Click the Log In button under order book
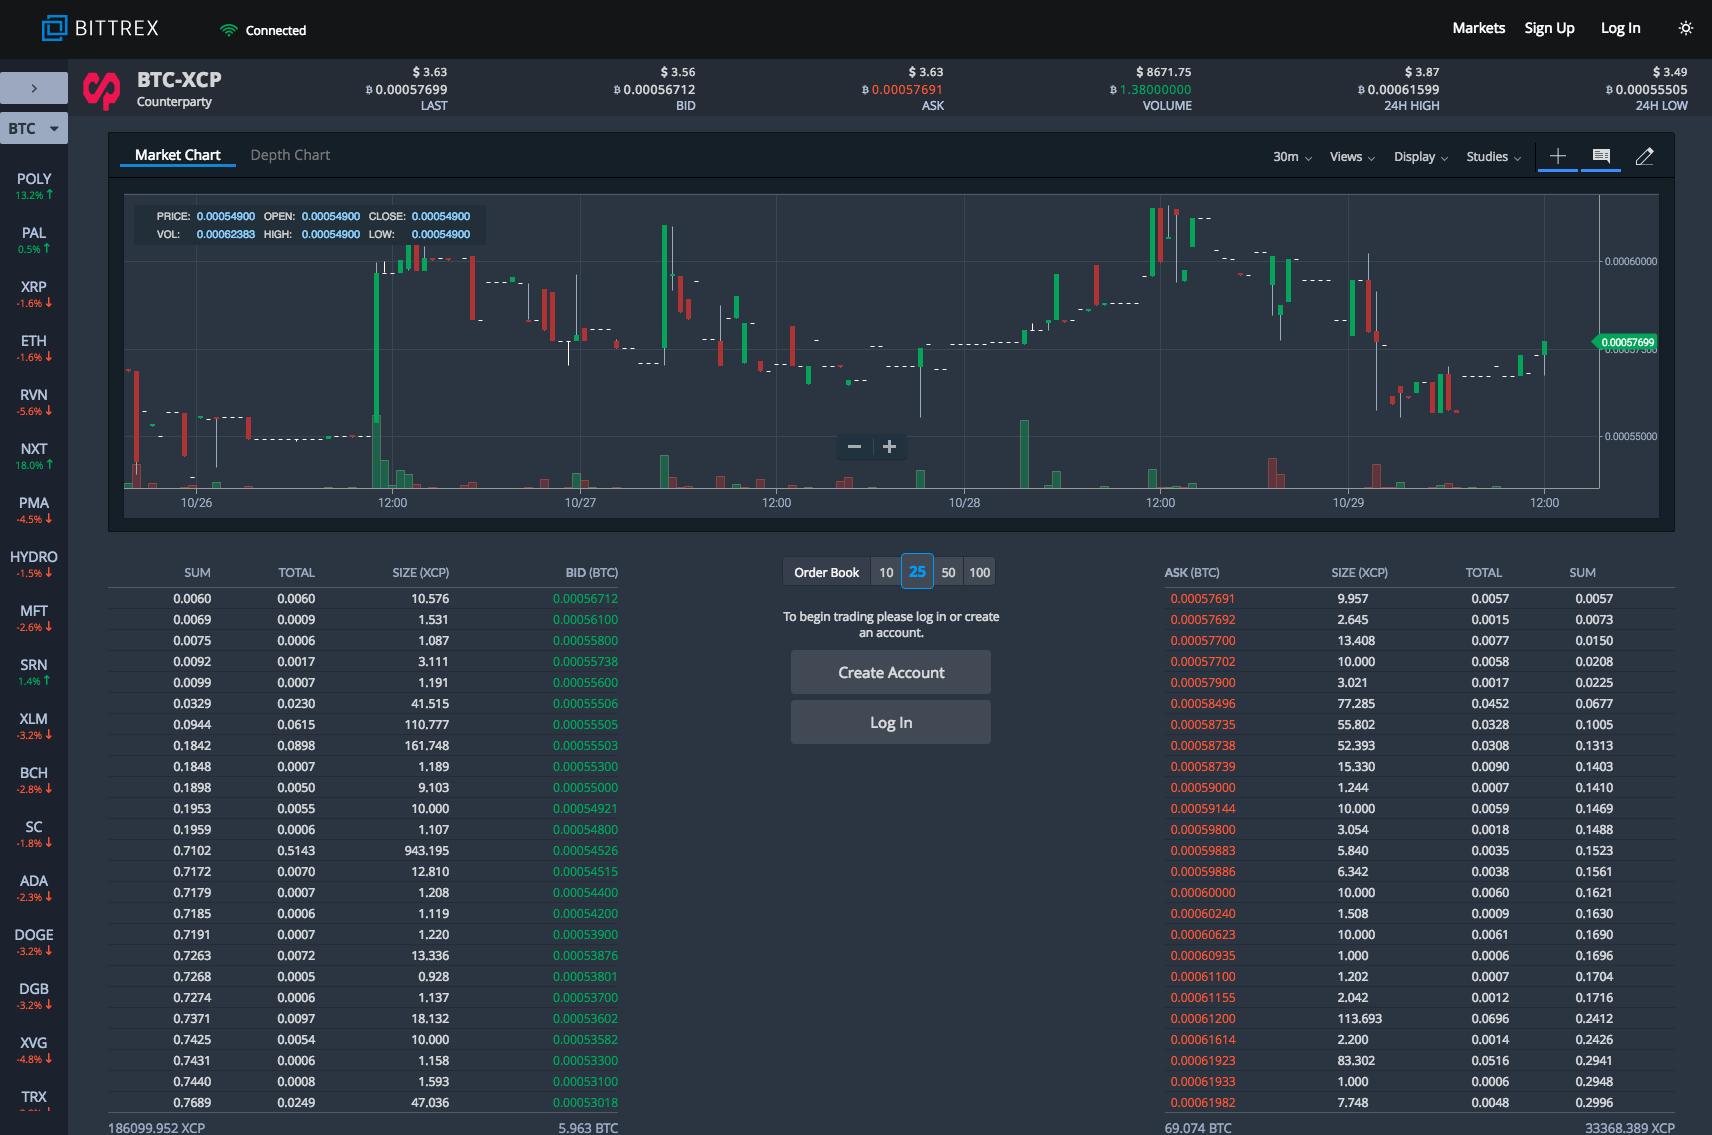This screenshot has height=1135, width=1712. (891, 722)
